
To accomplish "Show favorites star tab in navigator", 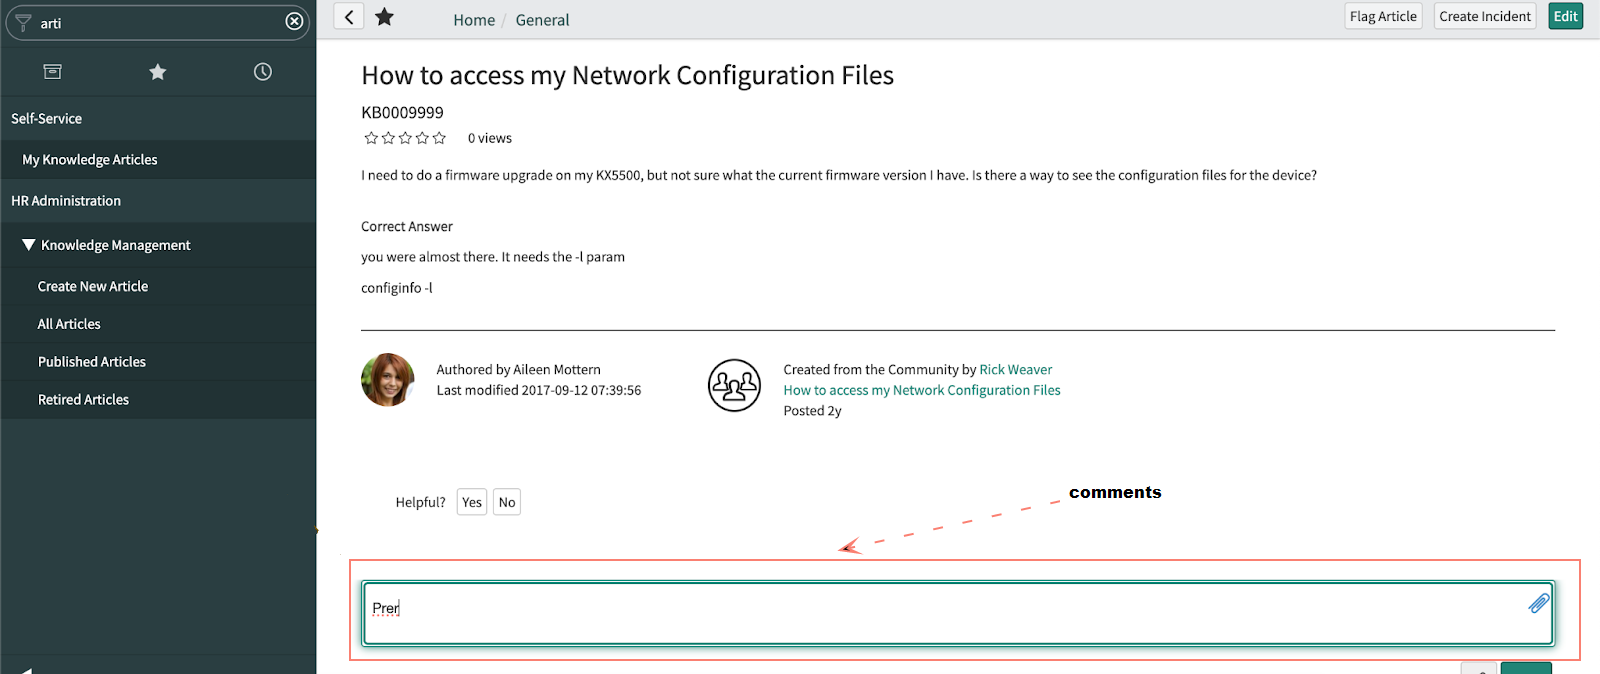I will (158, 72).
